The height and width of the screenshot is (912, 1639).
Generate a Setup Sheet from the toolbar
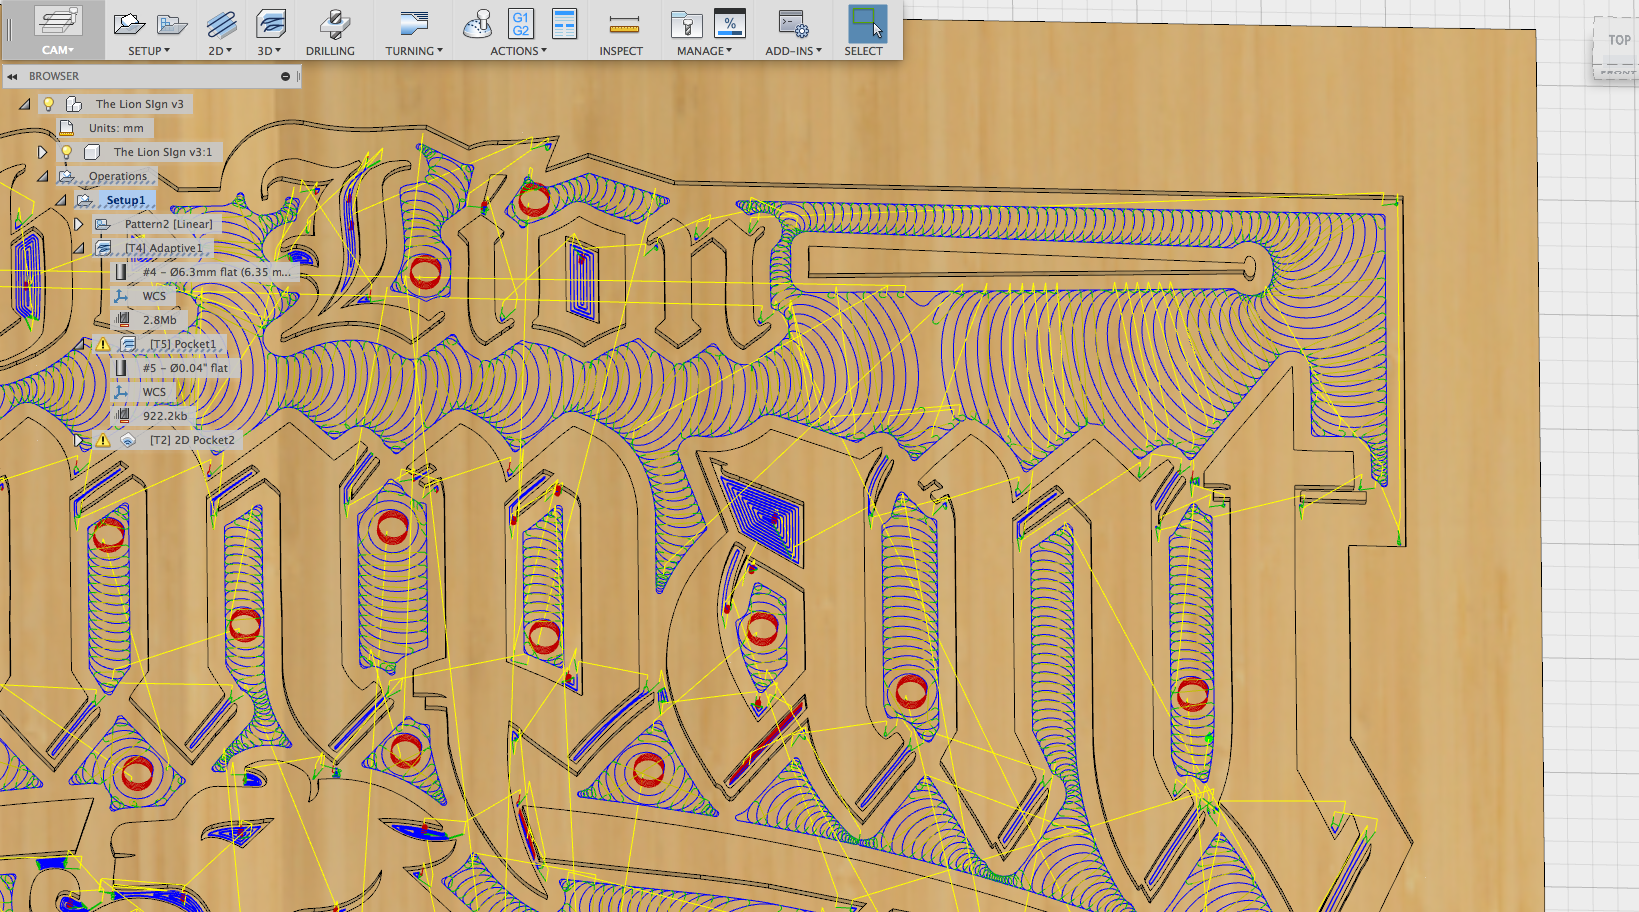point(565,24)
